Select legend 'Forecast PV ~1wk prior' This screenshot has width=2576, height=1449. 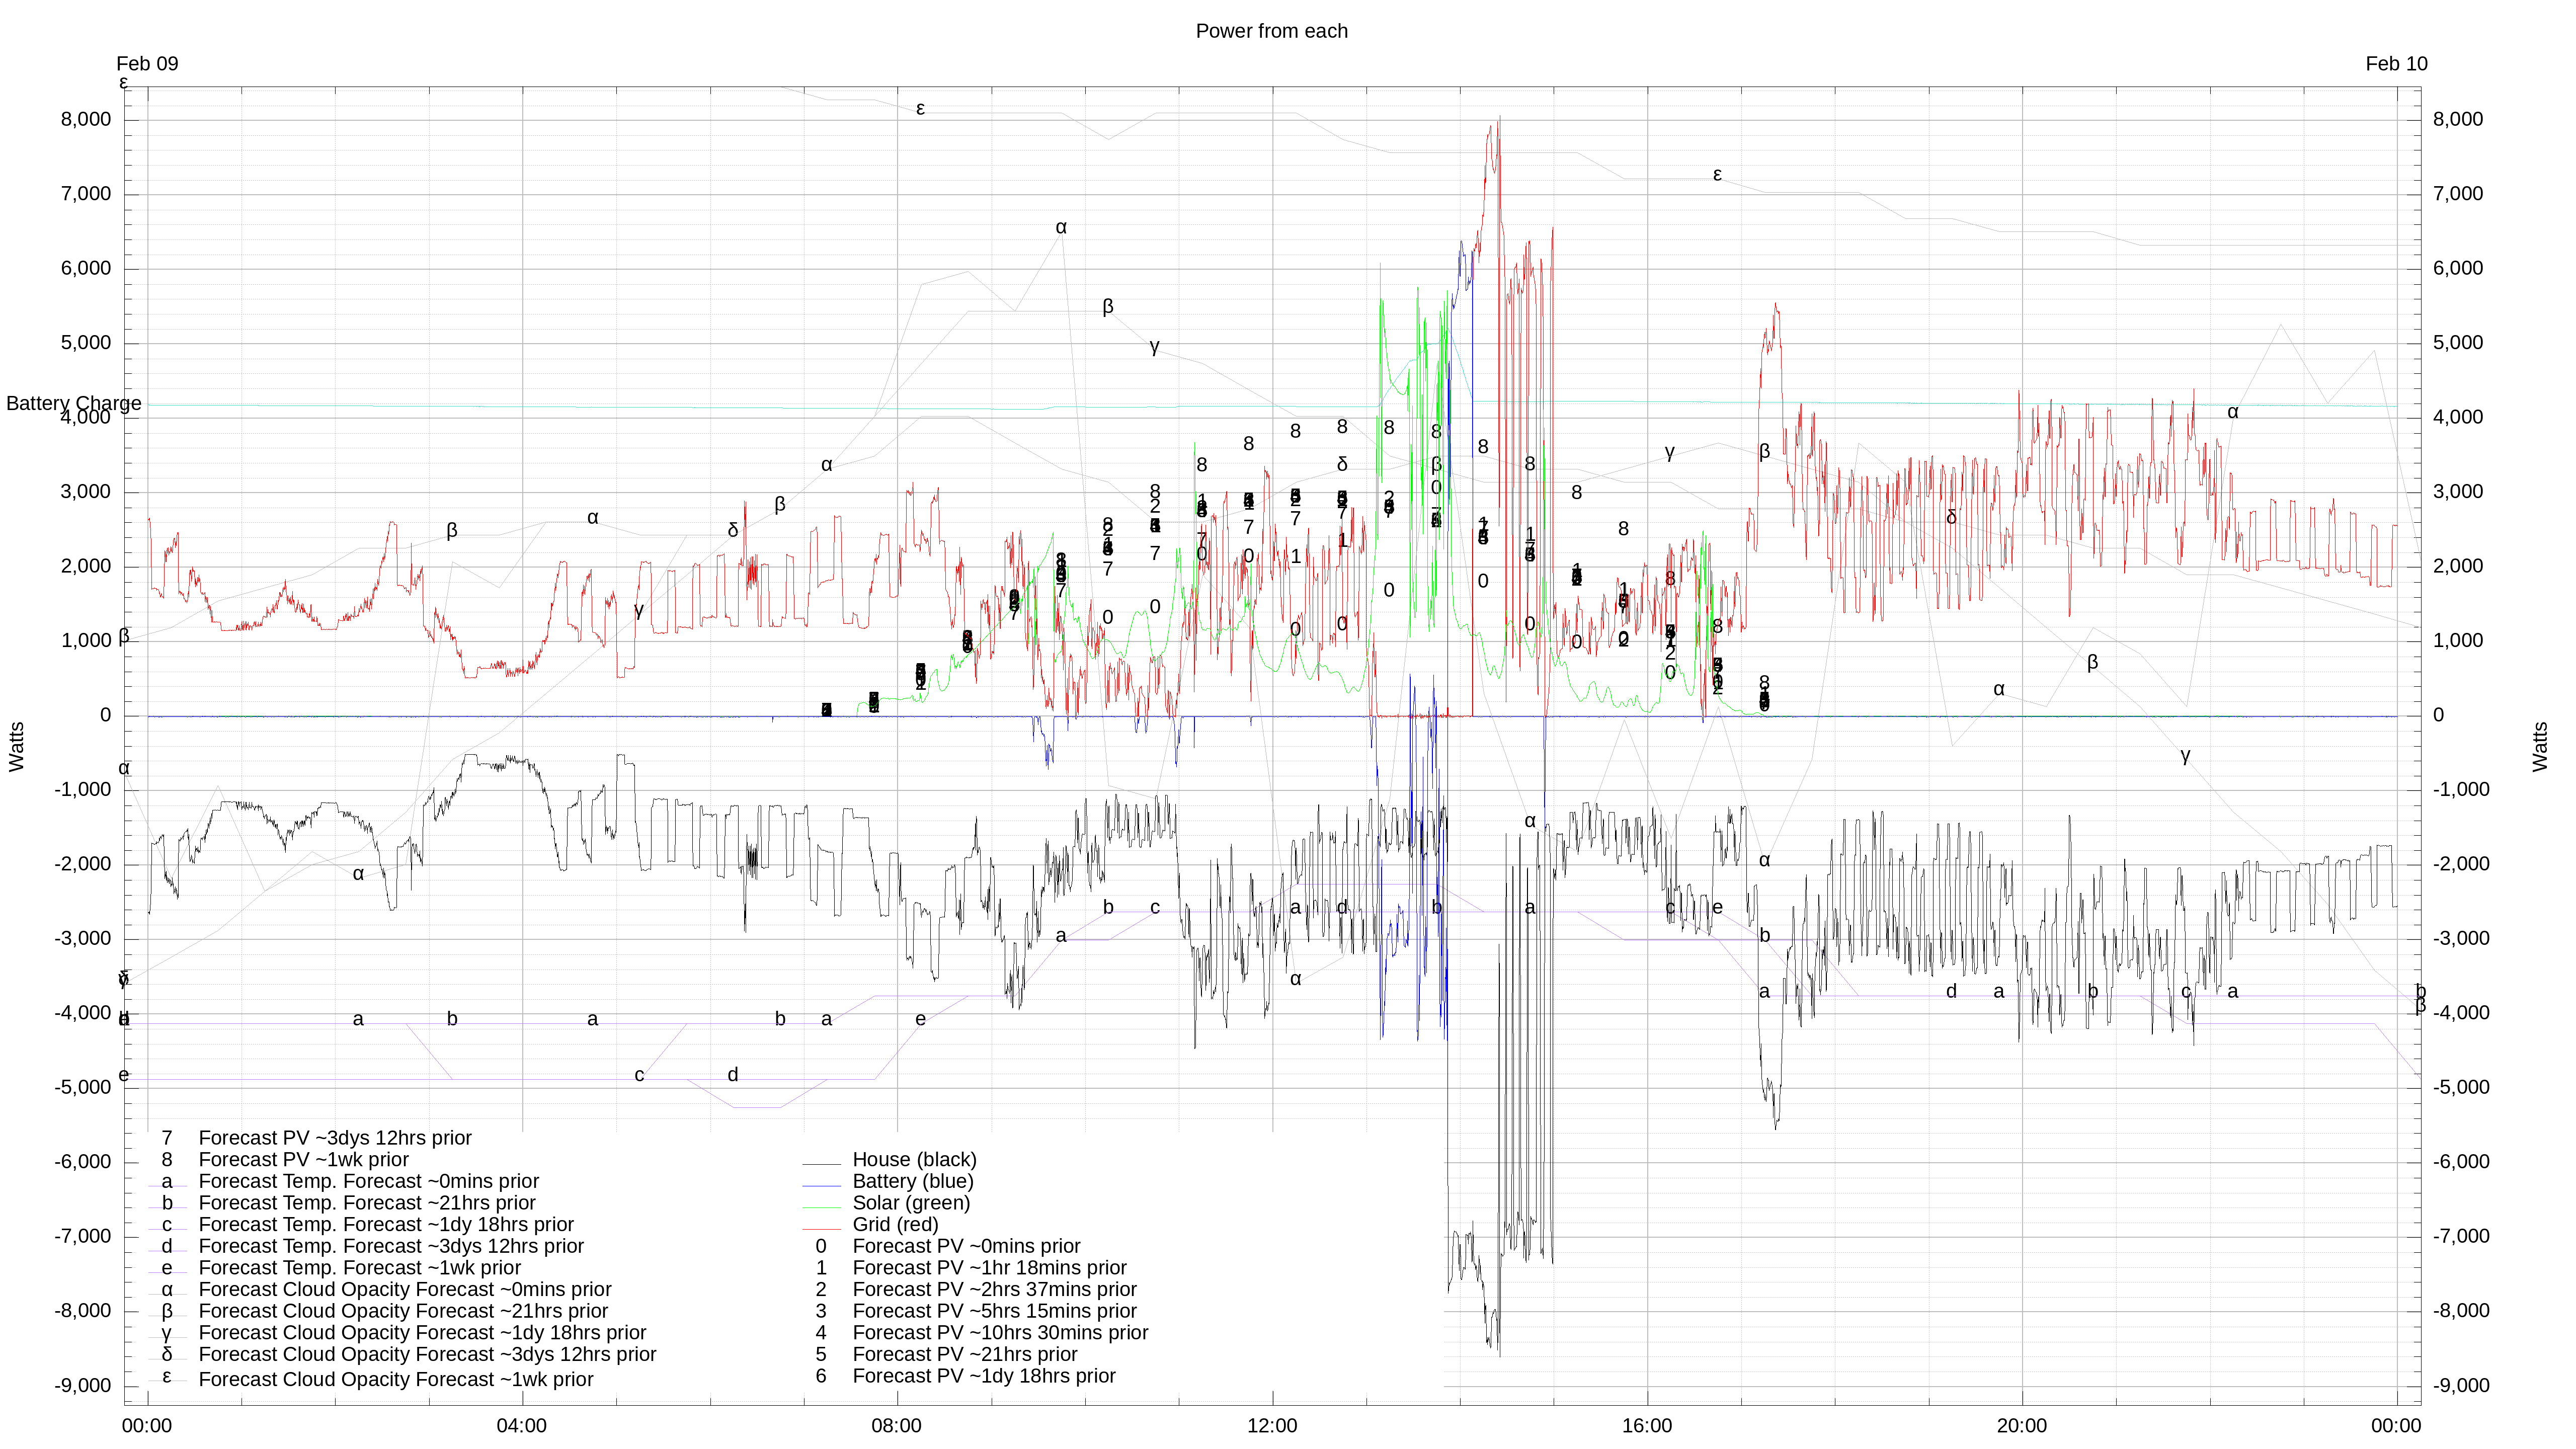pos(304,1160)
